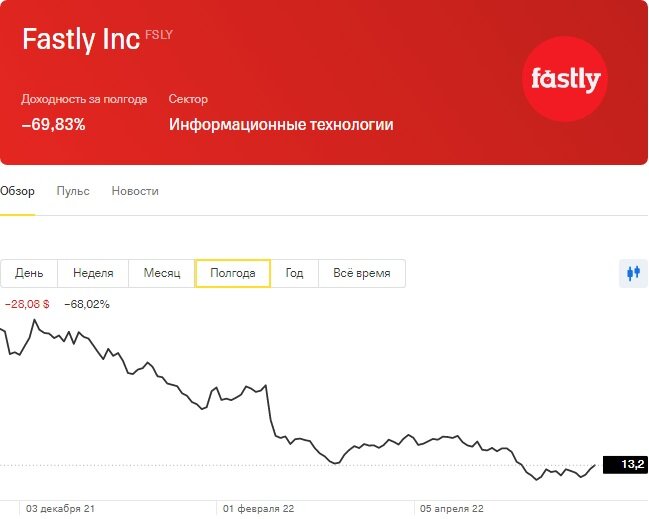
Task: Switch chart to Год range
Action: coord(294,273)
